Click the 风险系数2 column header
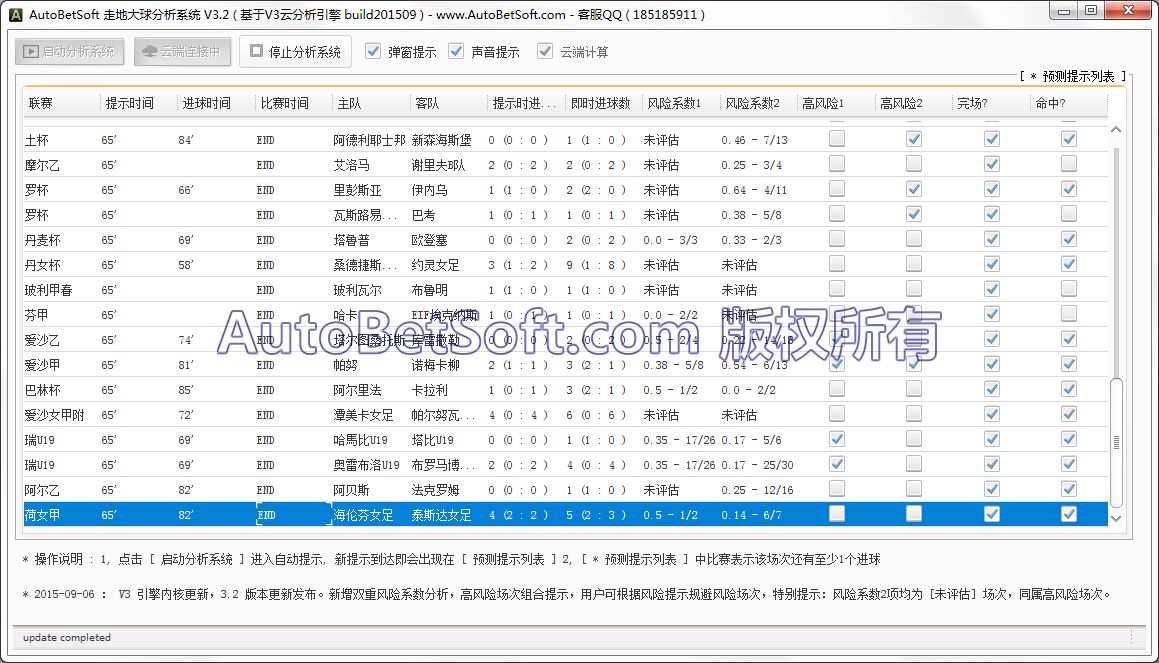The height and width of the screenshot is (663, 1159). tap(758, 103)
